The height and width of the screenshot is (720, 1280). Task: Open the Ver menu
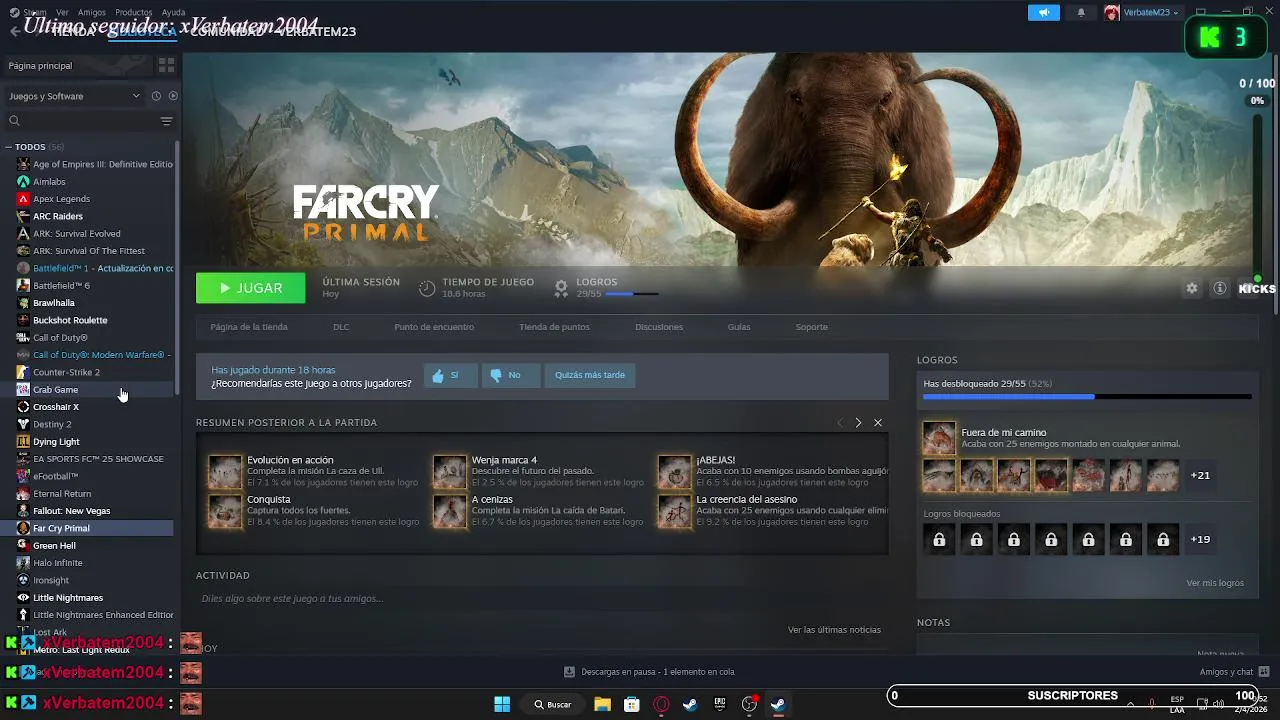pyautogui.click(x=62, y=12)
